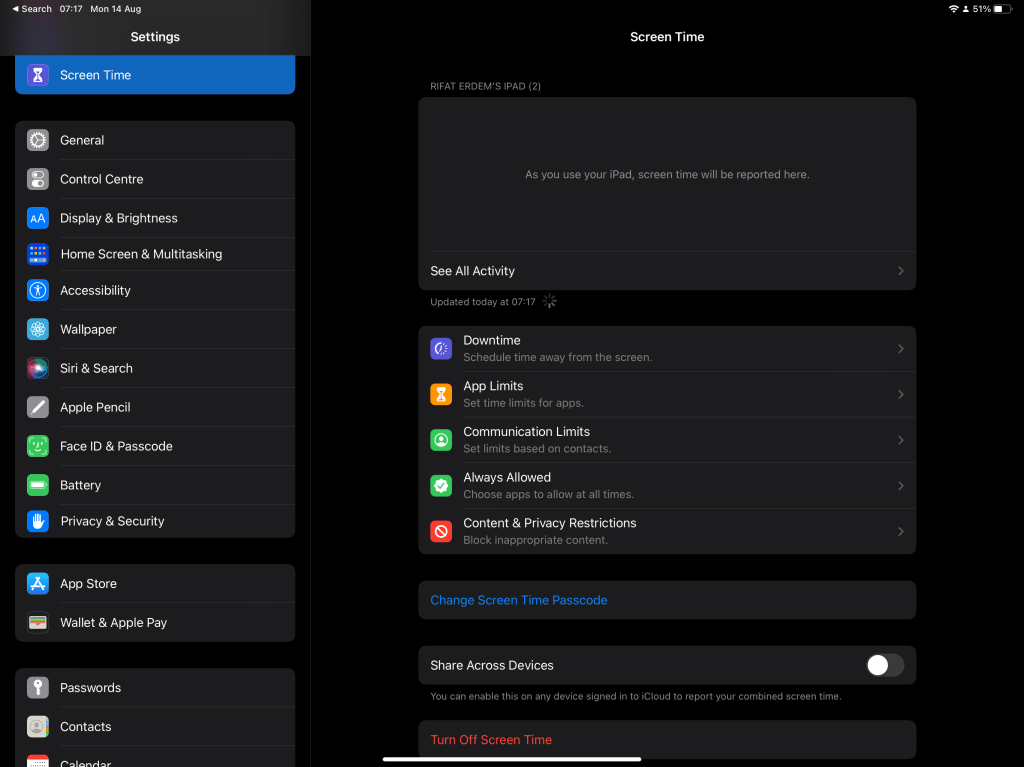Tap the Contacts icon

[38, 726]
